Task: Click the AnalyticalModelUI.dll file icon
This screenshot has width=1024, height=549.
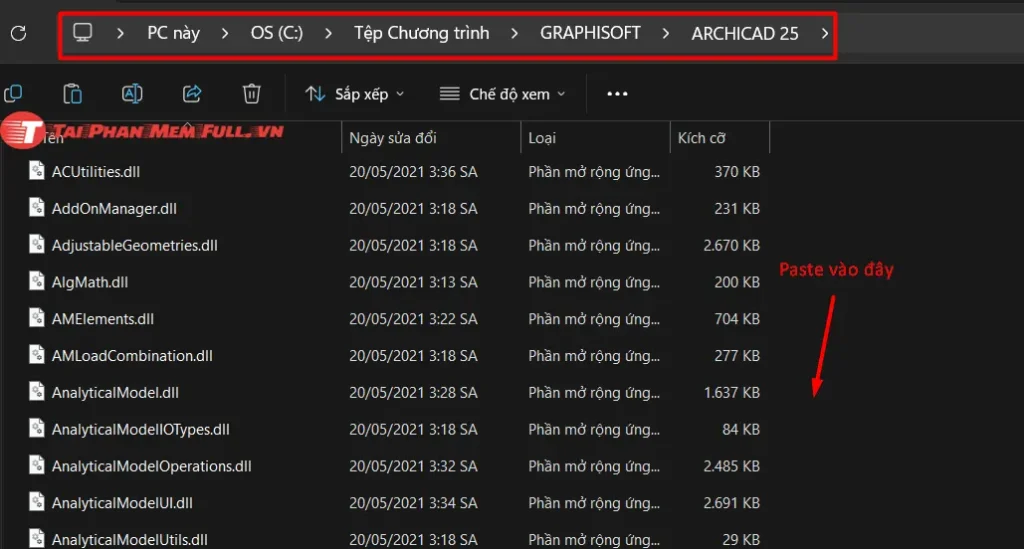Action: (37, 502)
